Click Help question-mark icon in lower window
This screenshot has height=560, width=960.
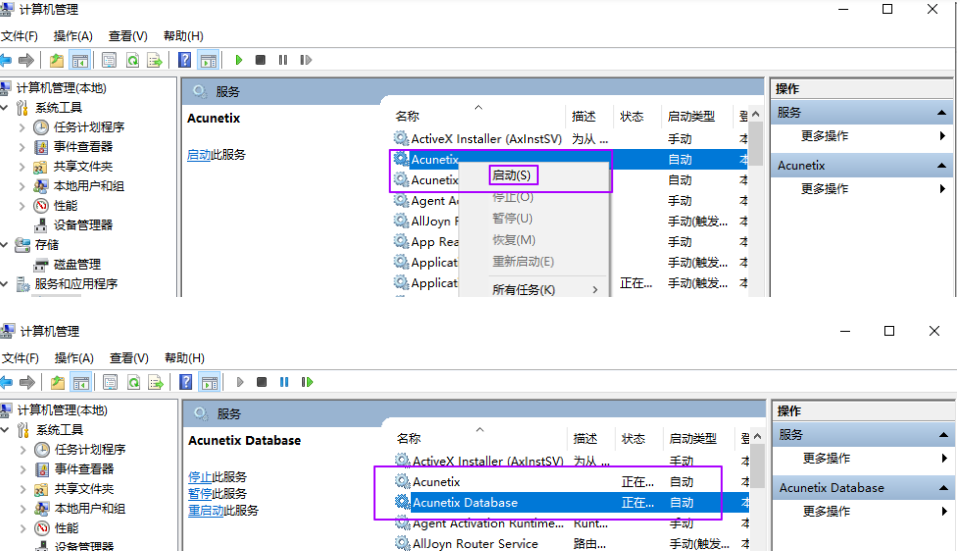[x=186, y=383]
